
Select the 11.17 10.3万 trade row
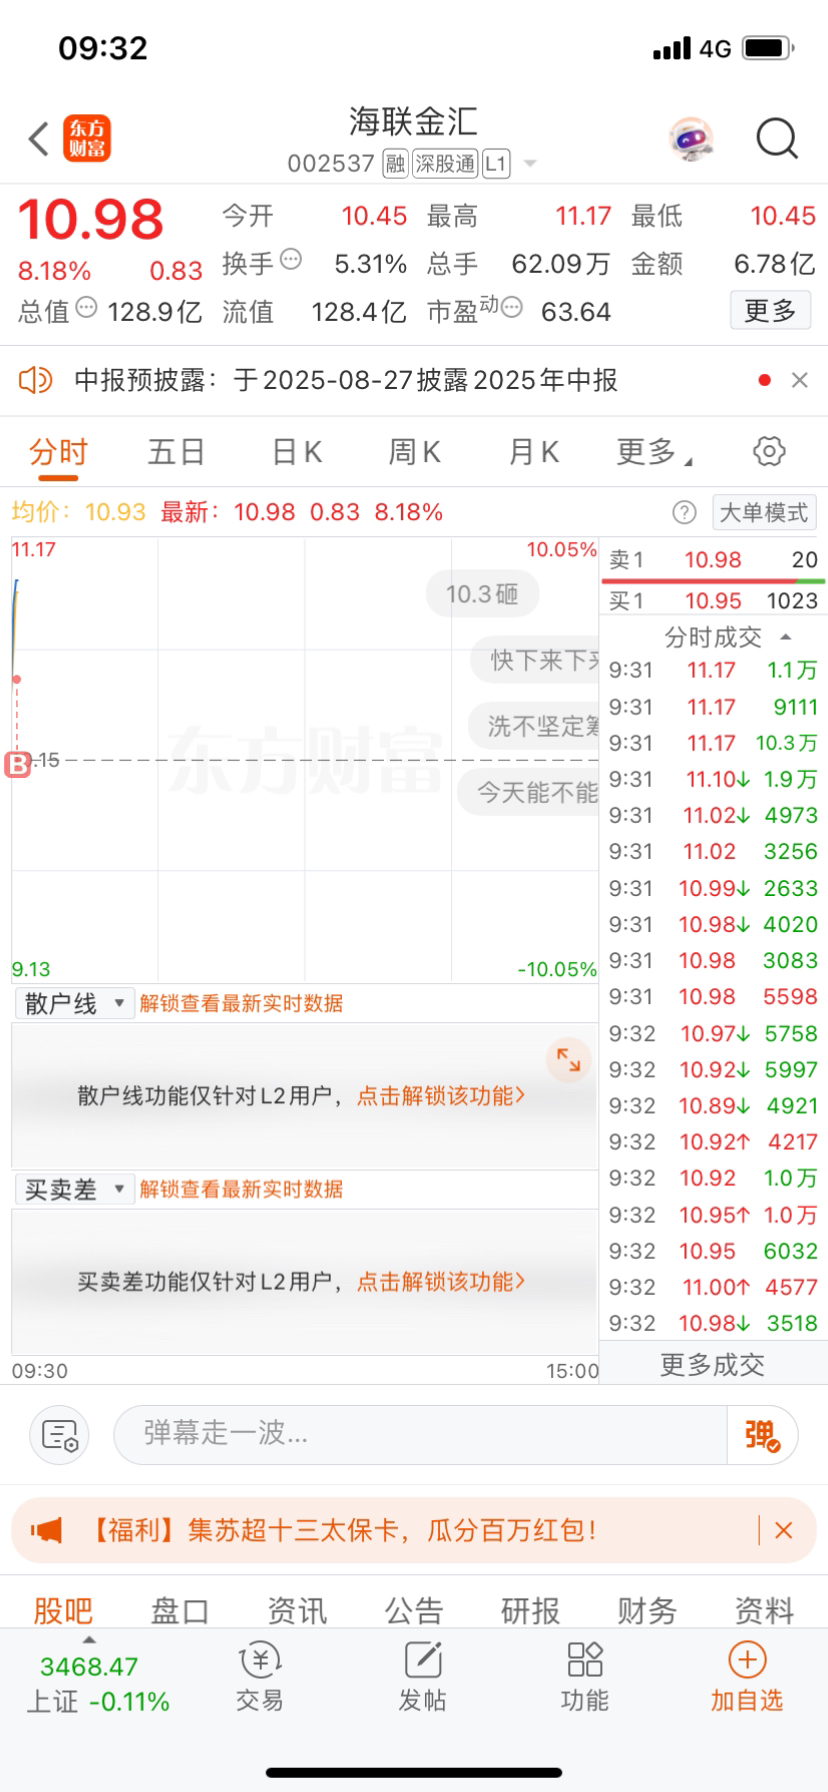tap(713, 743)
